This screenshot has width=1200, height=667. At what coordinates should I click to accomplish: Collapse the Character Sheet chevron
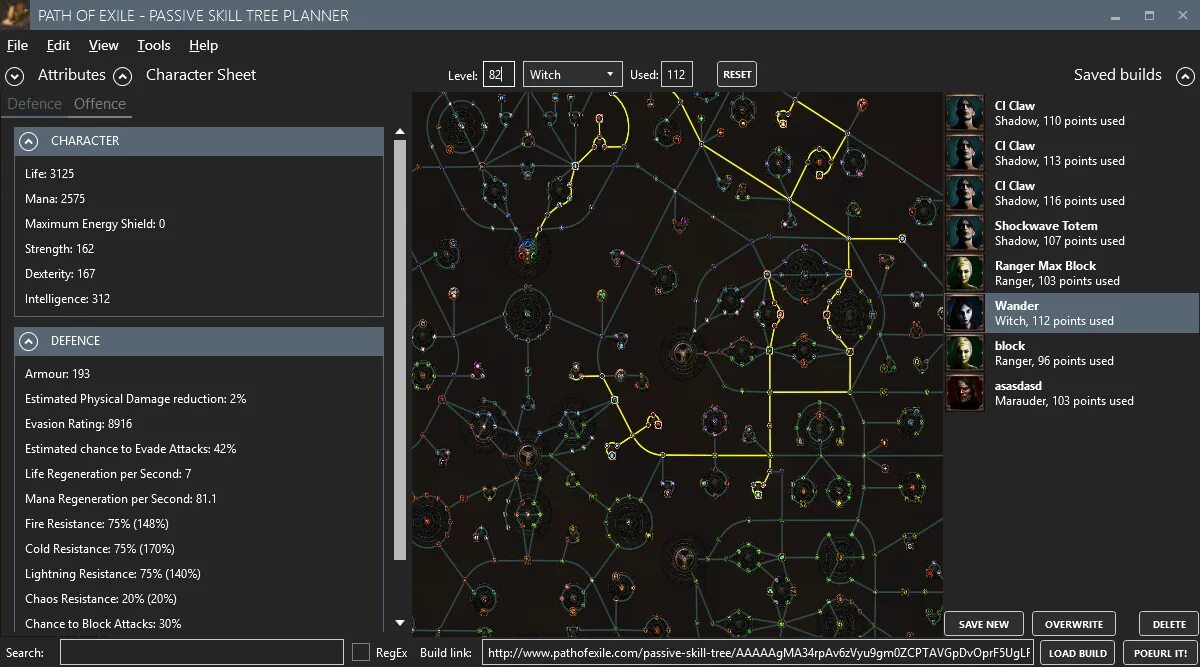(122, 75)
